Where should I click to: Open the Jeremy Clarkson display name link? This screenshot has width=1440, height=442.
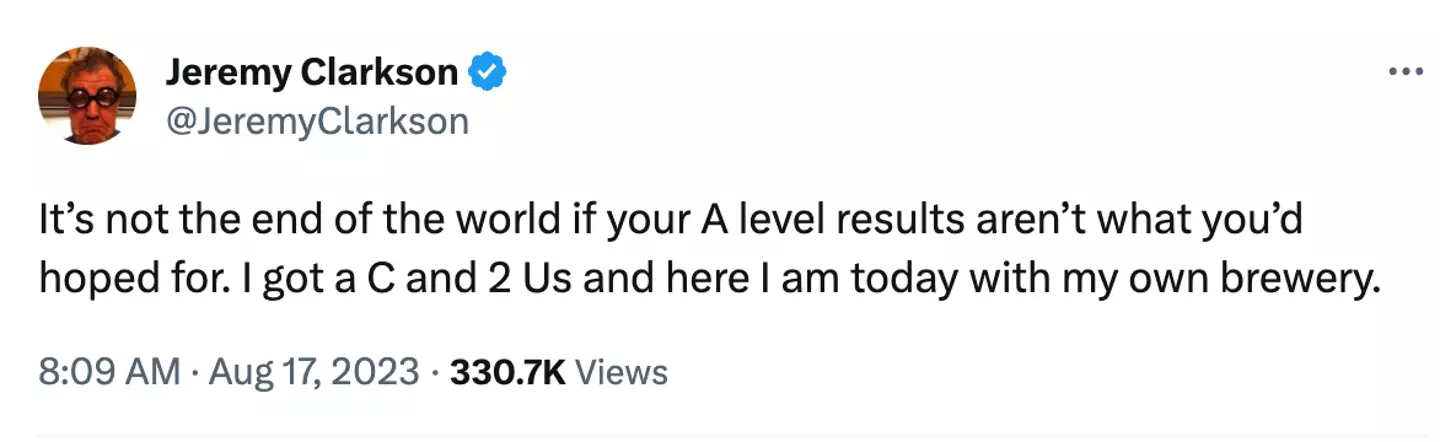coord(311,73)
